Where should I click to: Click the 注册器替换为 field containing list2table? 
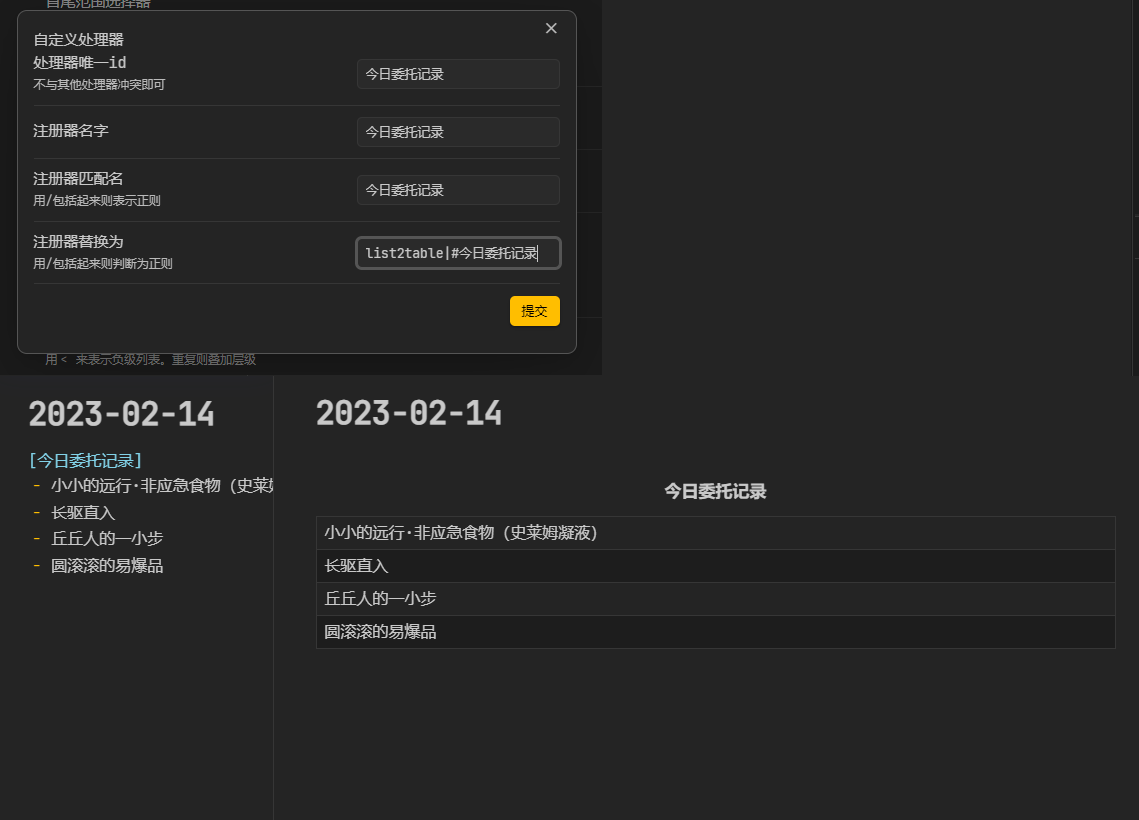pos(458,253)
